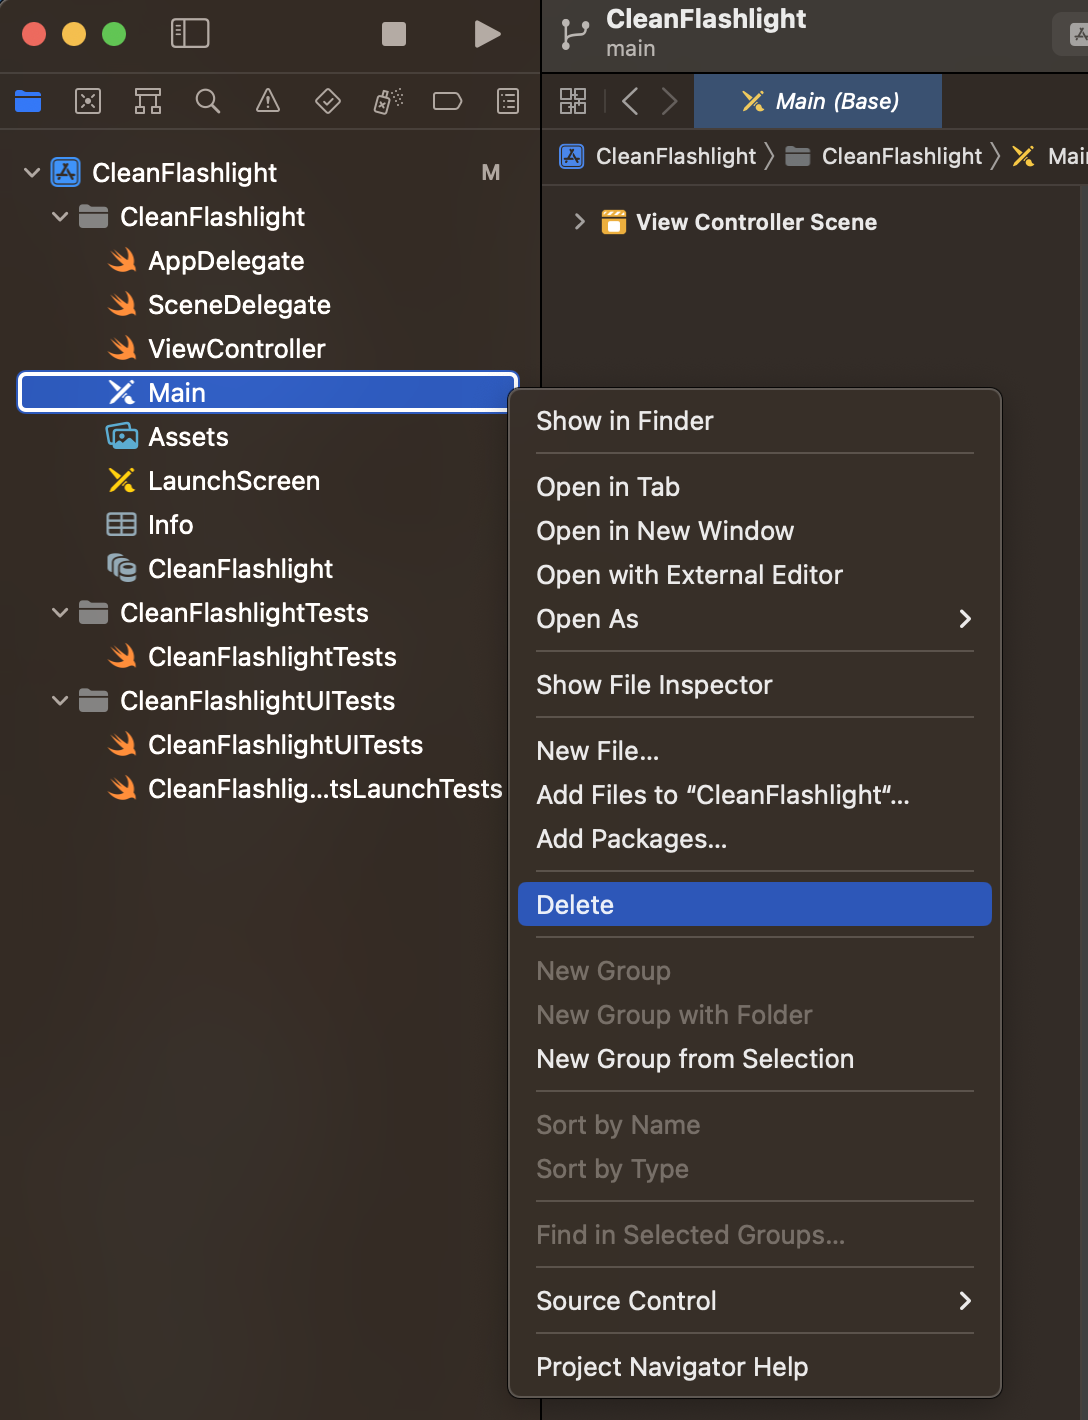Expand the Open As submenu
Image resolution: width=1088 pixels, height=1420 pixels.
click(x=755, y=619)
